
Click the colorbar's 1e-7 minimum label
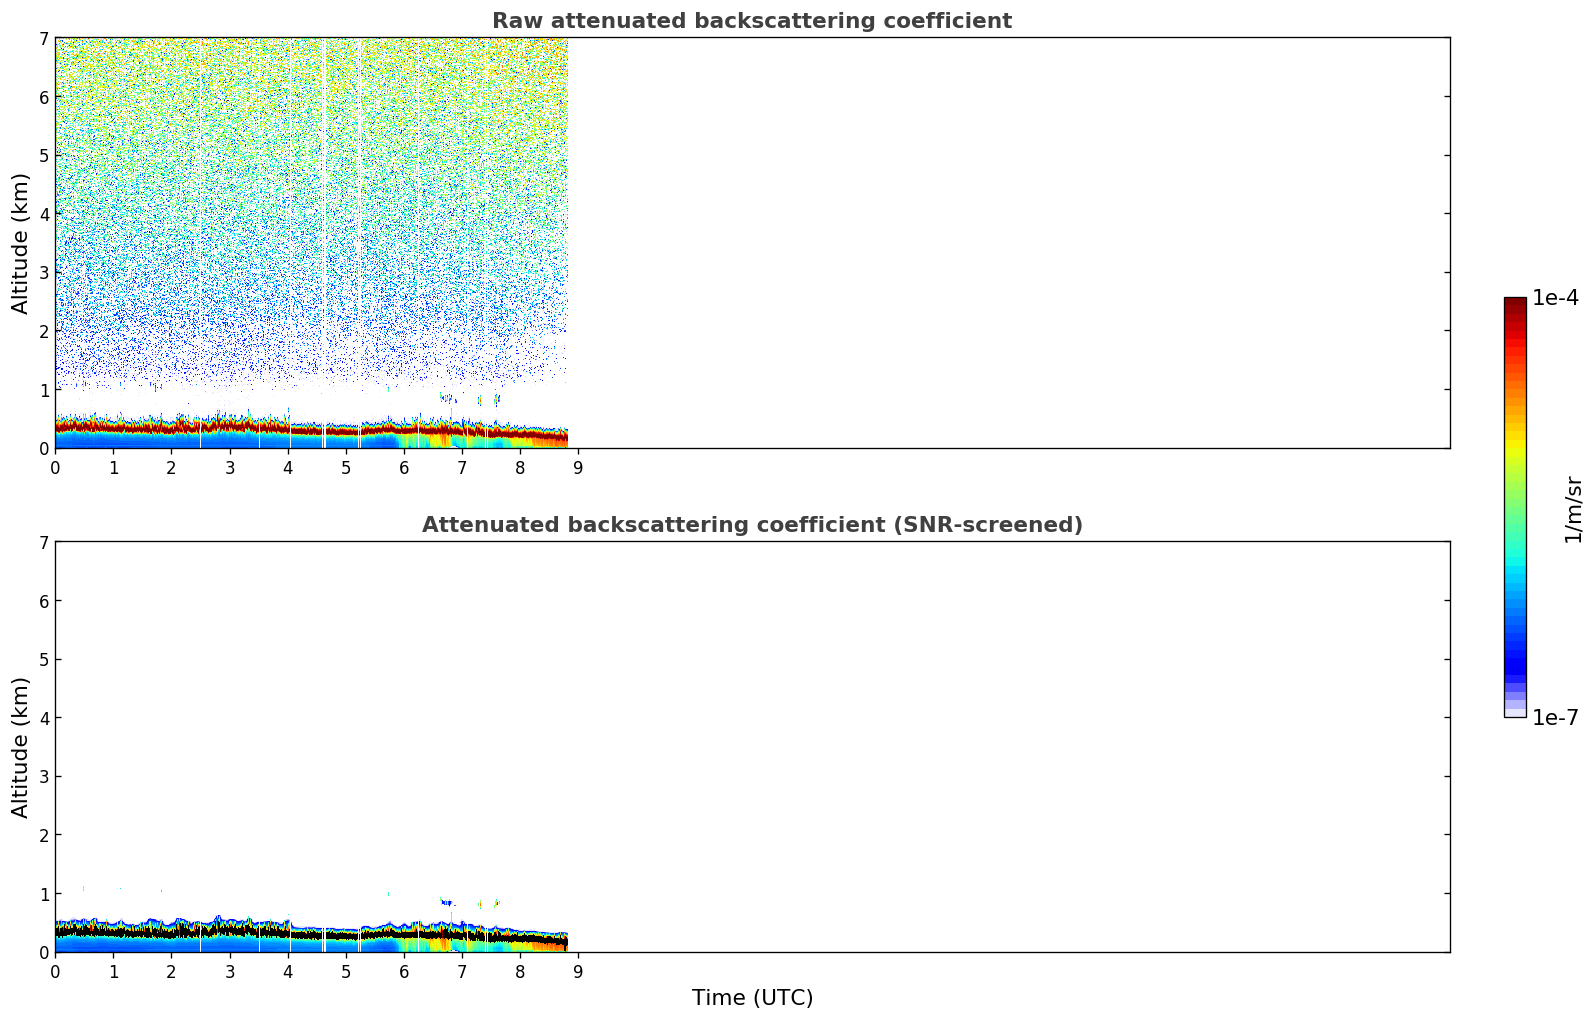1555,718
